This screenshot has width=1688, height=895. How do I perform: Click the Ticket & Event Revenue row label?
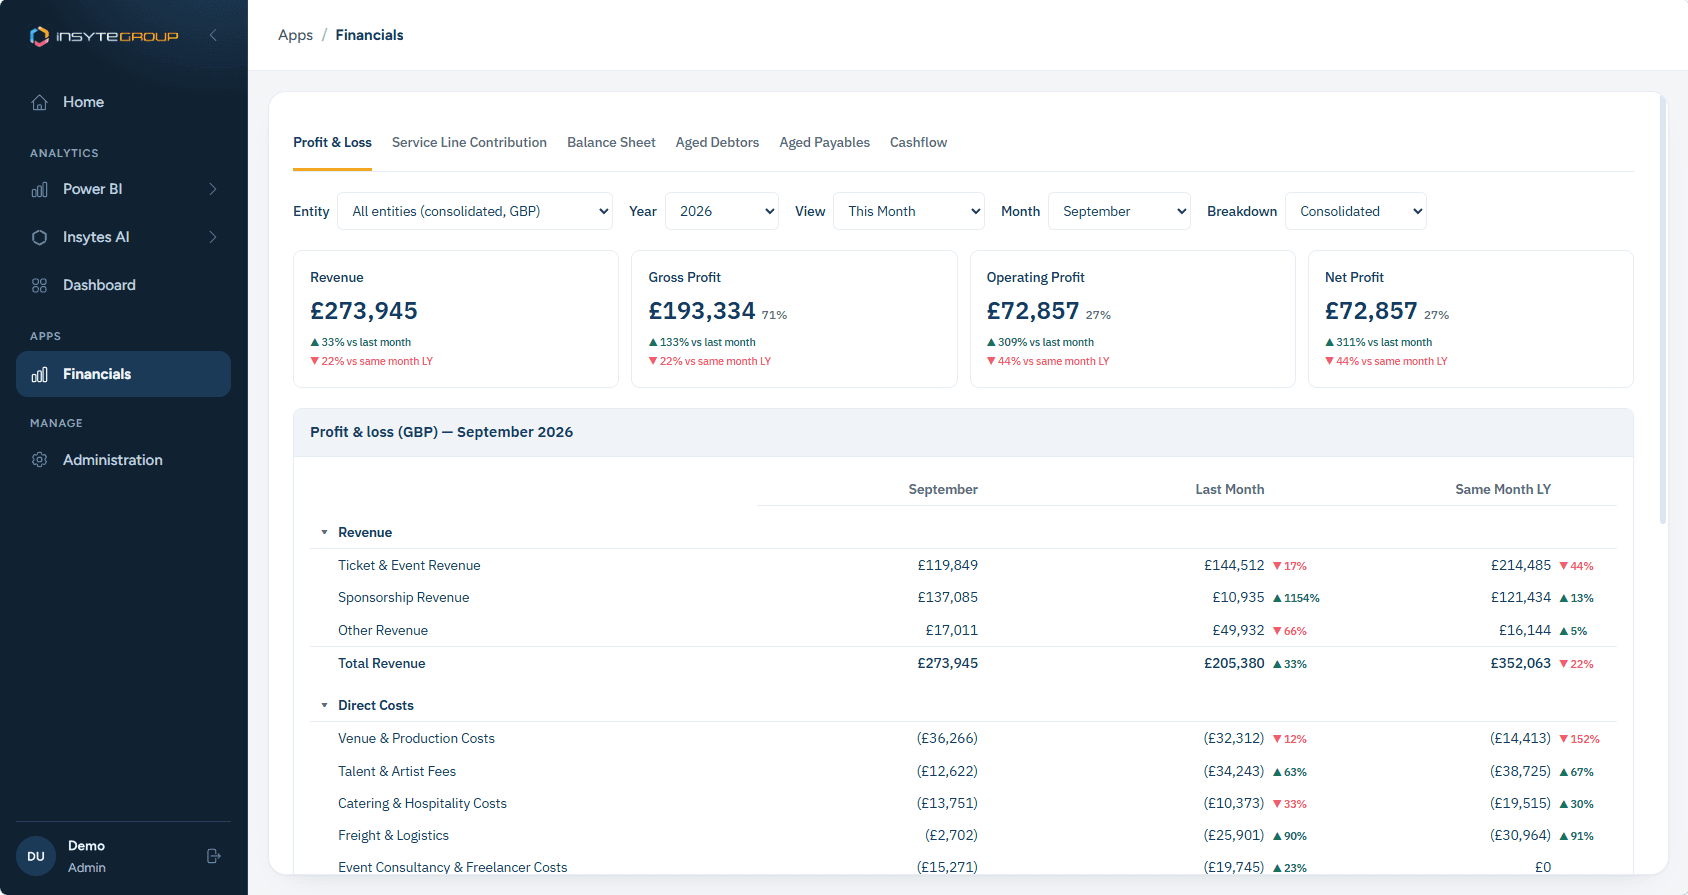click(409, 566)
